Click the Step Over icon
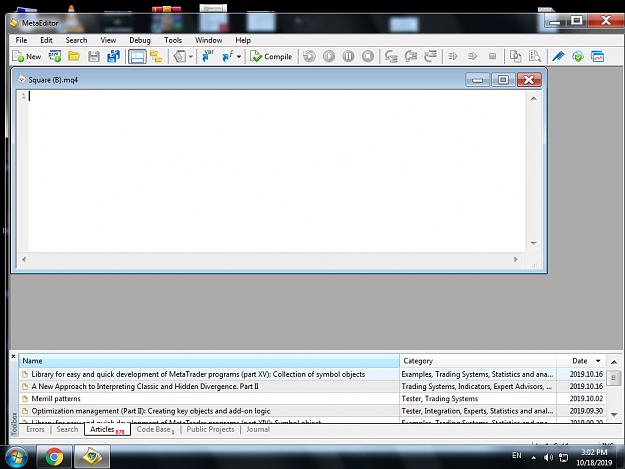This screenshot has width=625, height=469. tap(411, 57)
